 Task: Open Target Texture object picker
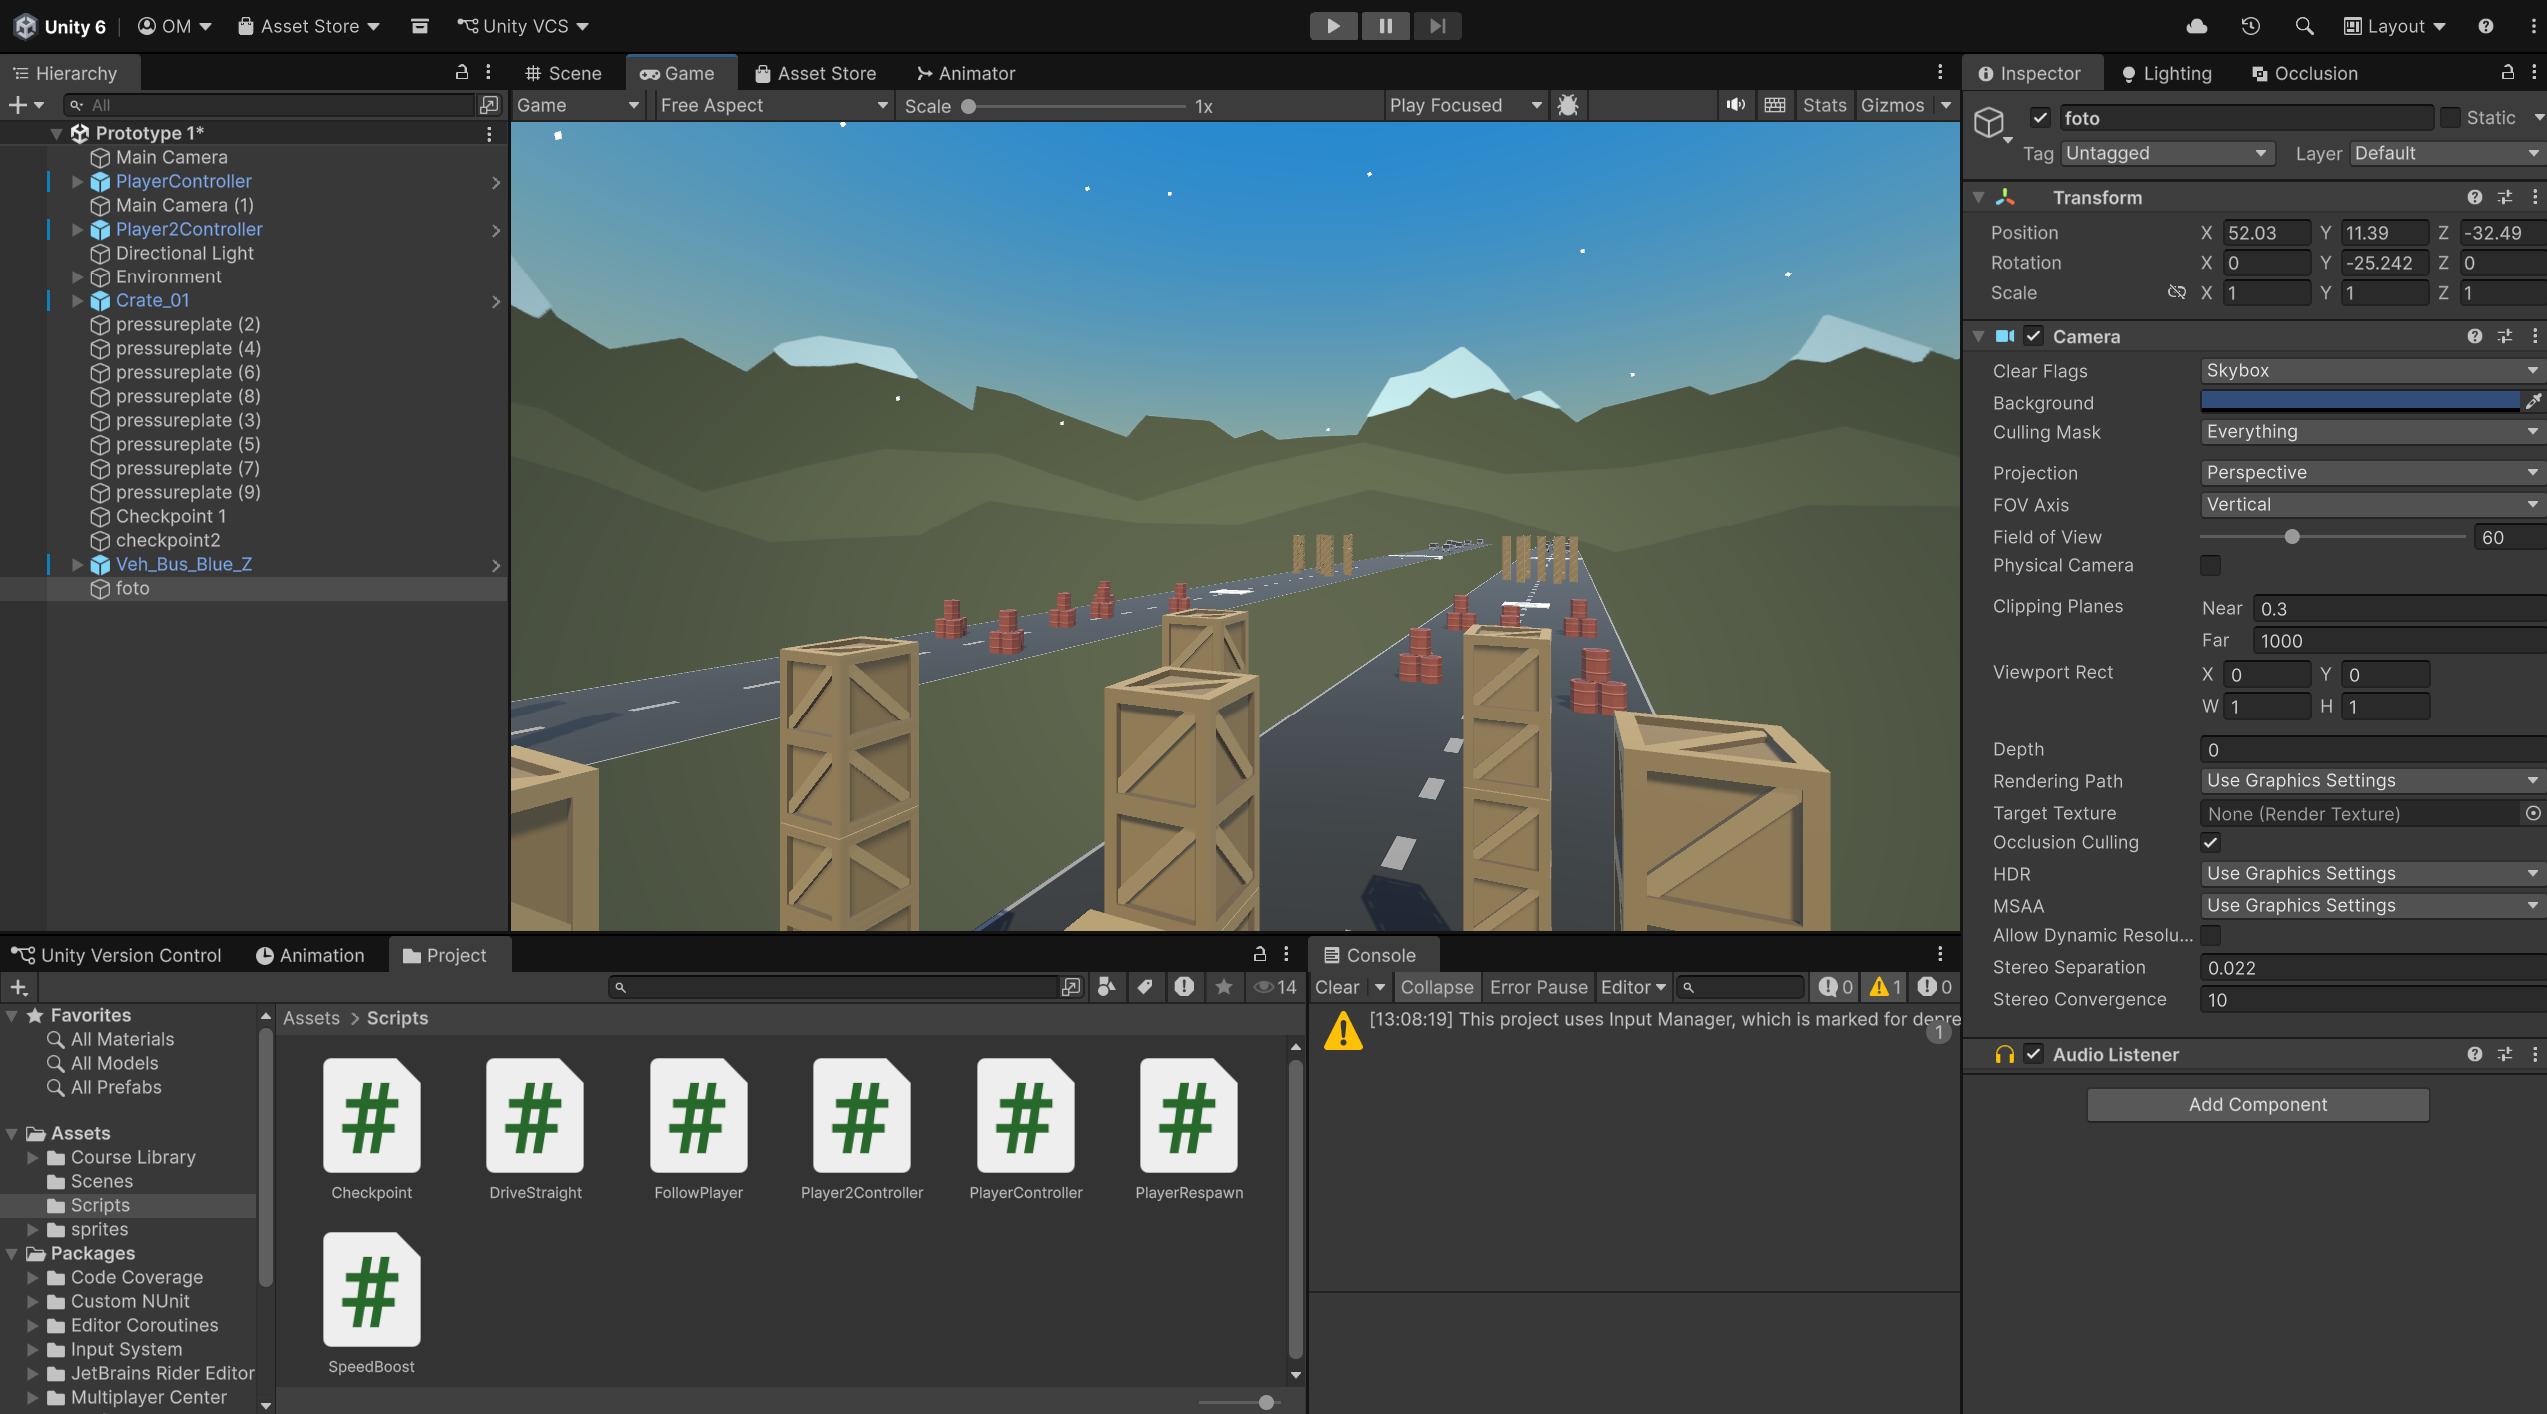[x=2532, y=813]
